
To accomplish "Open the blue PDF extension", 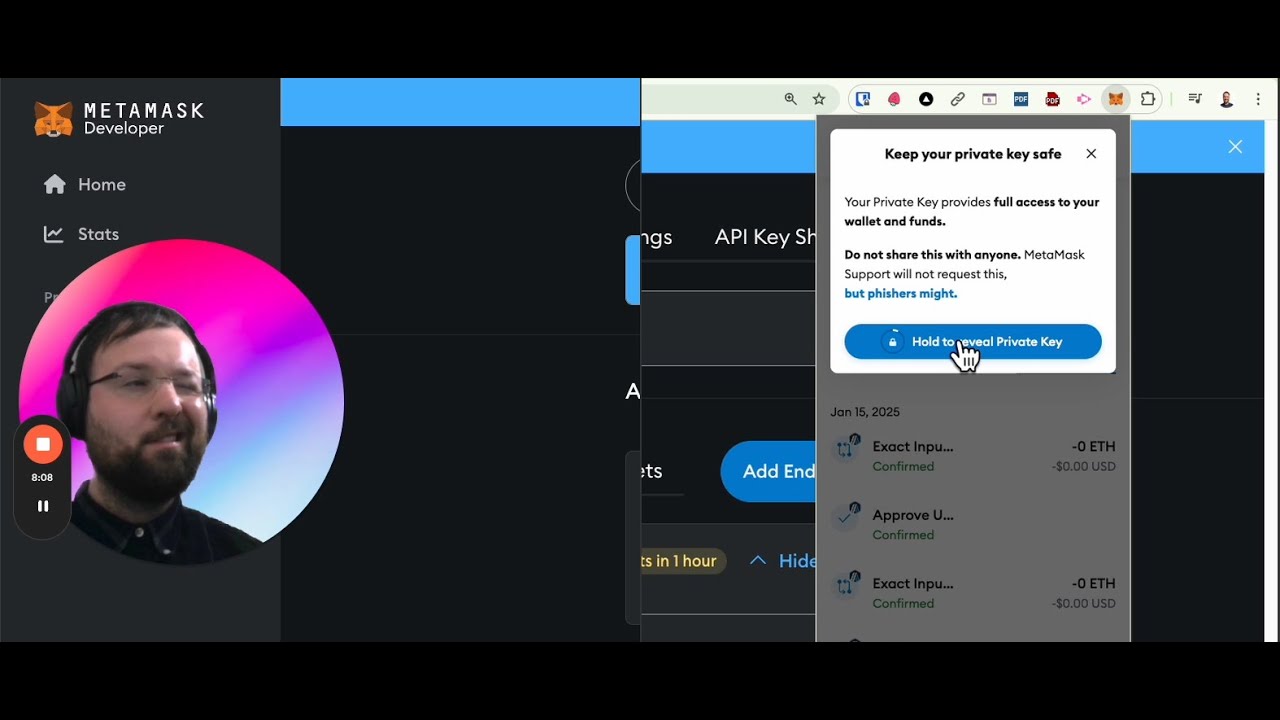I will [x=1021, y=99].
